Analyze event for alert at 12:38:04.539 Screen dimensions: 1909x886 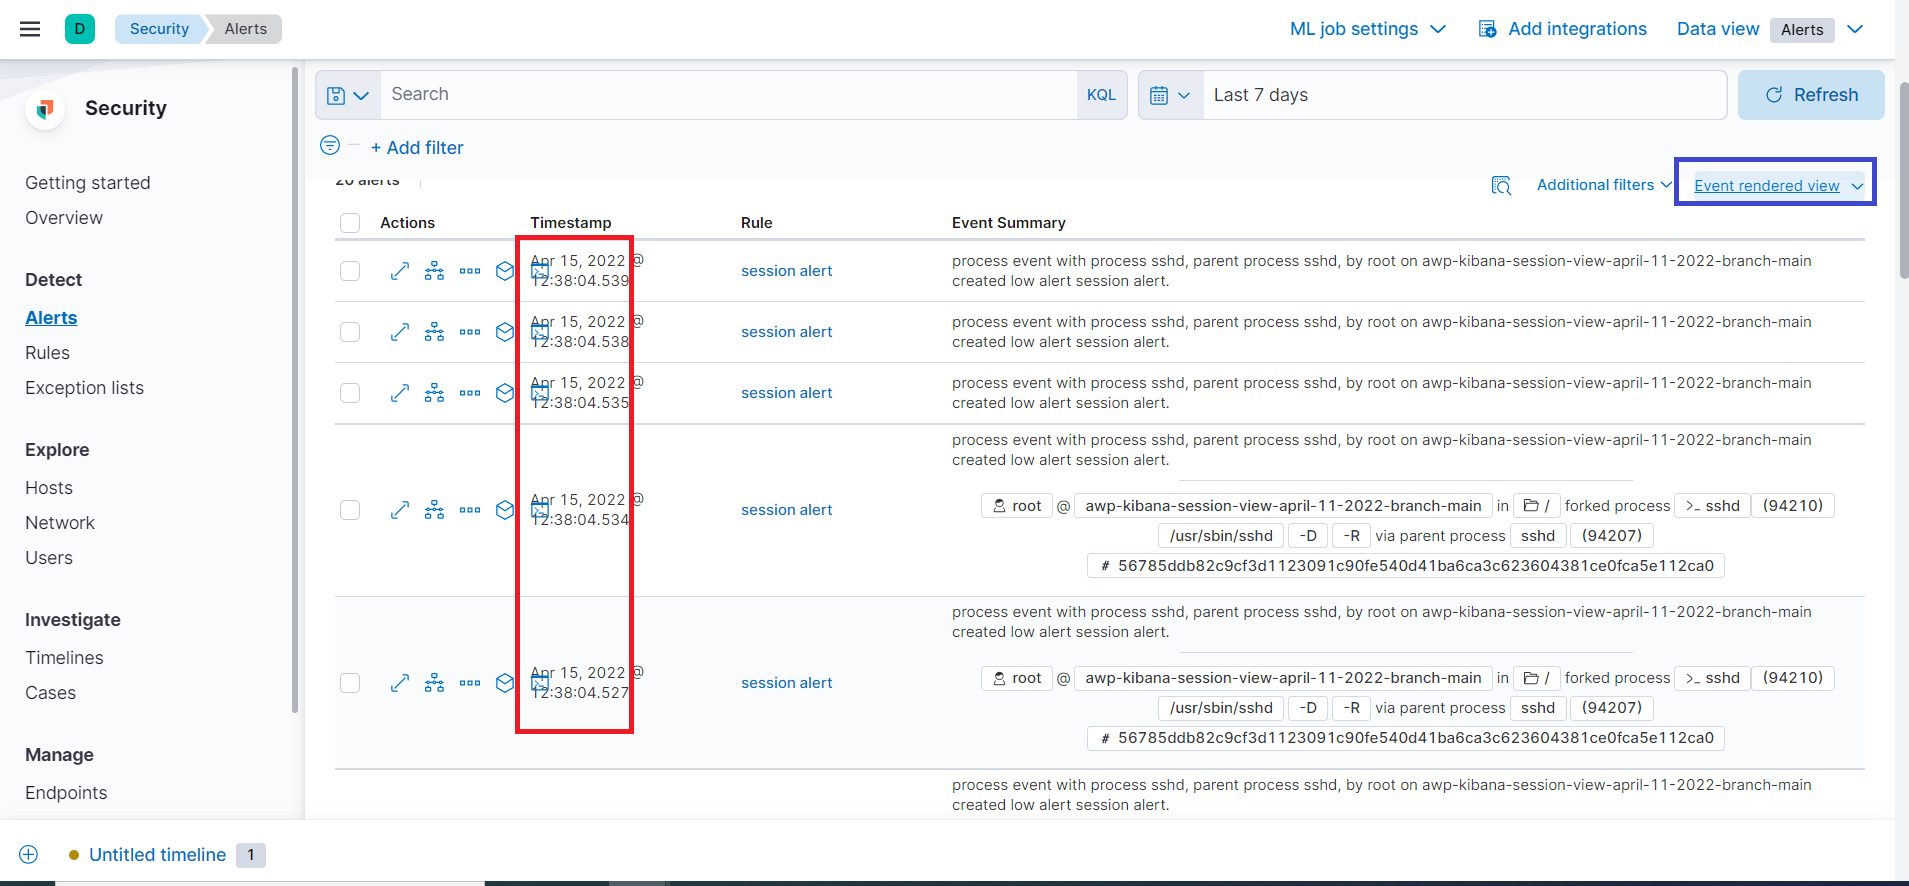click(434, 271)
